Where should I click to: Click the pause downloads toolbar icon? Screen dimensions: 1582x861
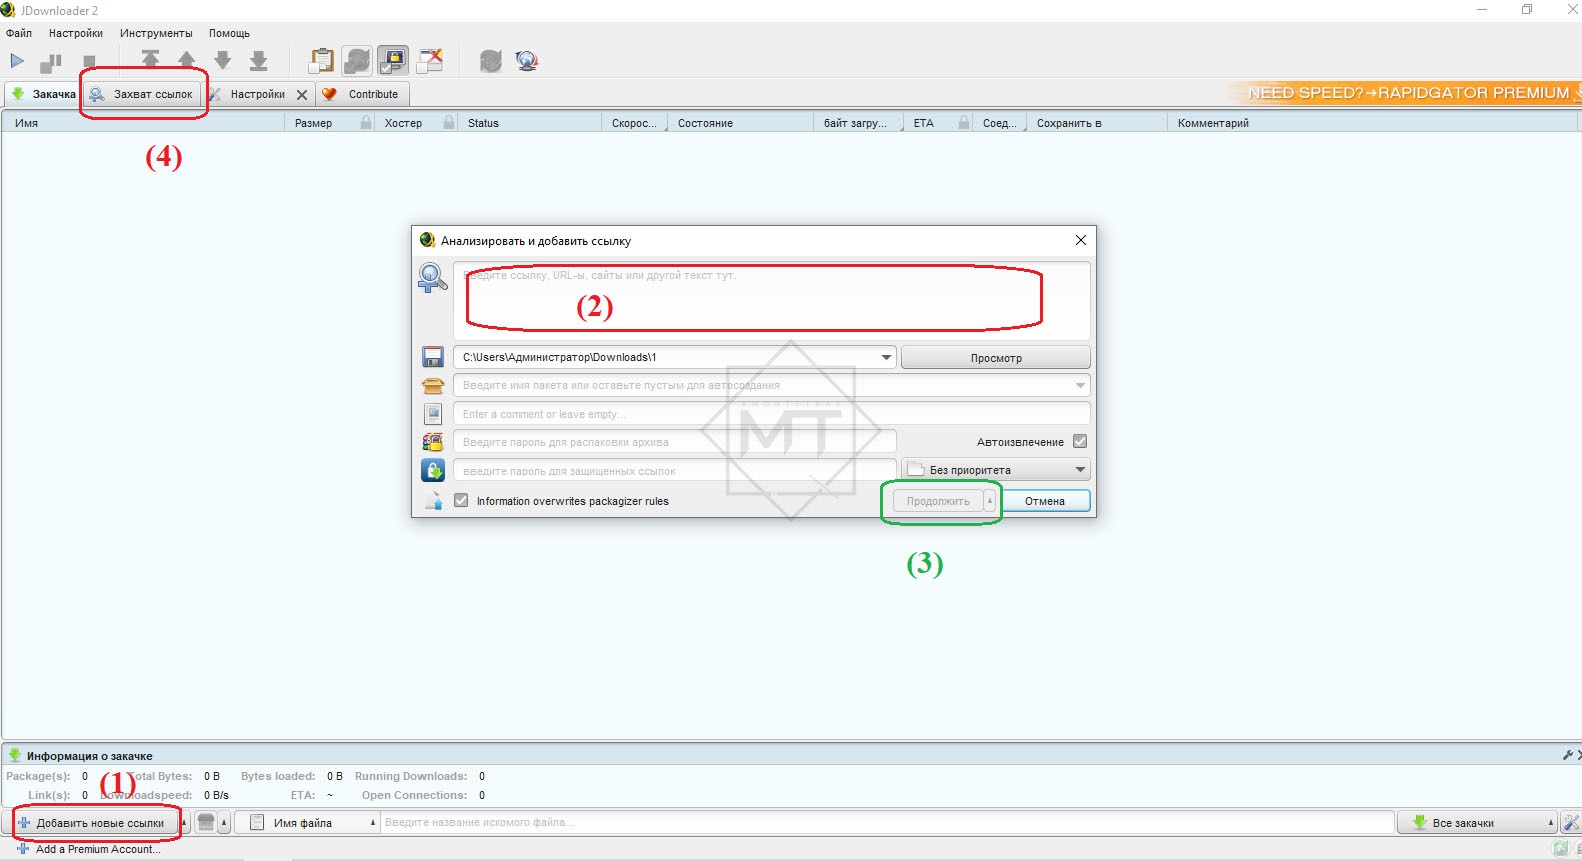(x=50, y=63)
